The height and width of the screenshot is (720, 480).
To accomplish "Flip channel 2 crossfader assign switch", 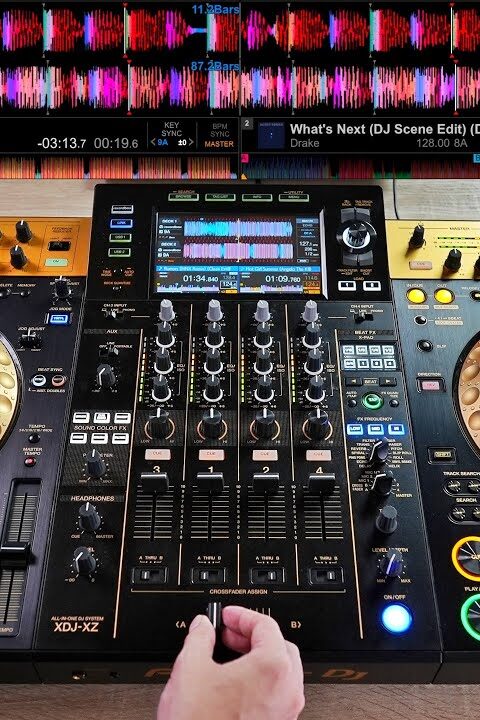I will pos(266,575).
